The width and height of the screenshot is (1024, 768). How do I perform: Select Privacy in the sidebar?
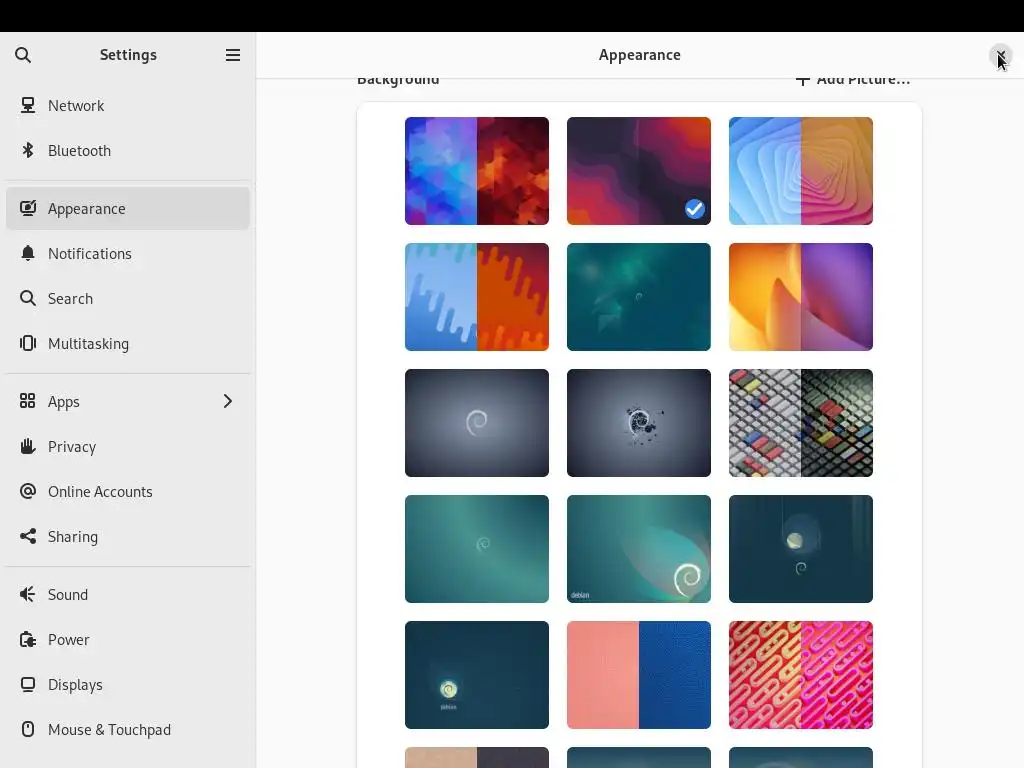click(128, 446)
